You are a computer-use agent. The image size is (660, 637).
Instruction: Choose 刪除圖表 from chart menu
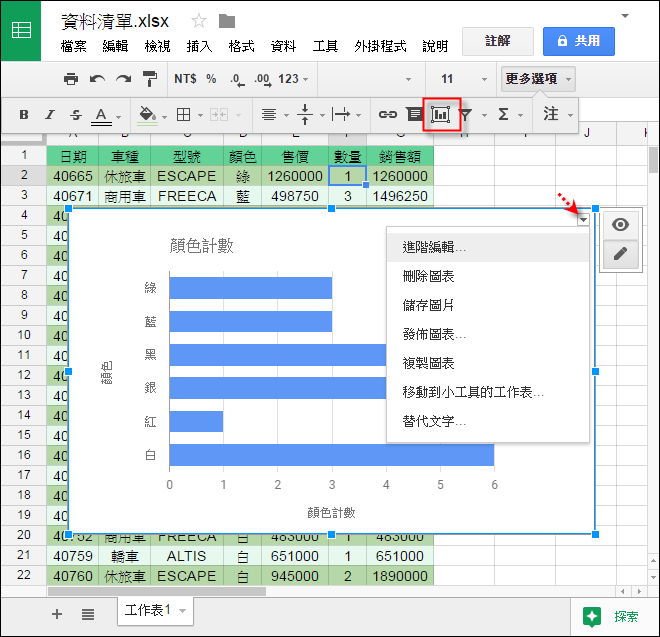coord(487,276)
